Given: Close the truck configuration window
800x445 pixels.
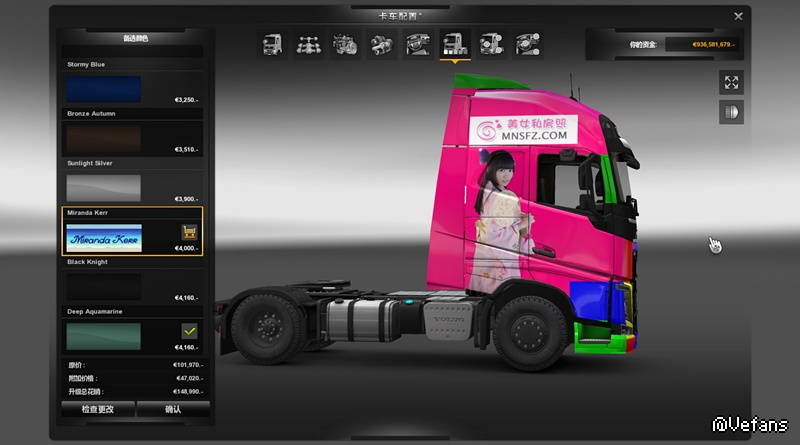Looking at the screenshot, I should pyautogui.click(x=738, y=16).
